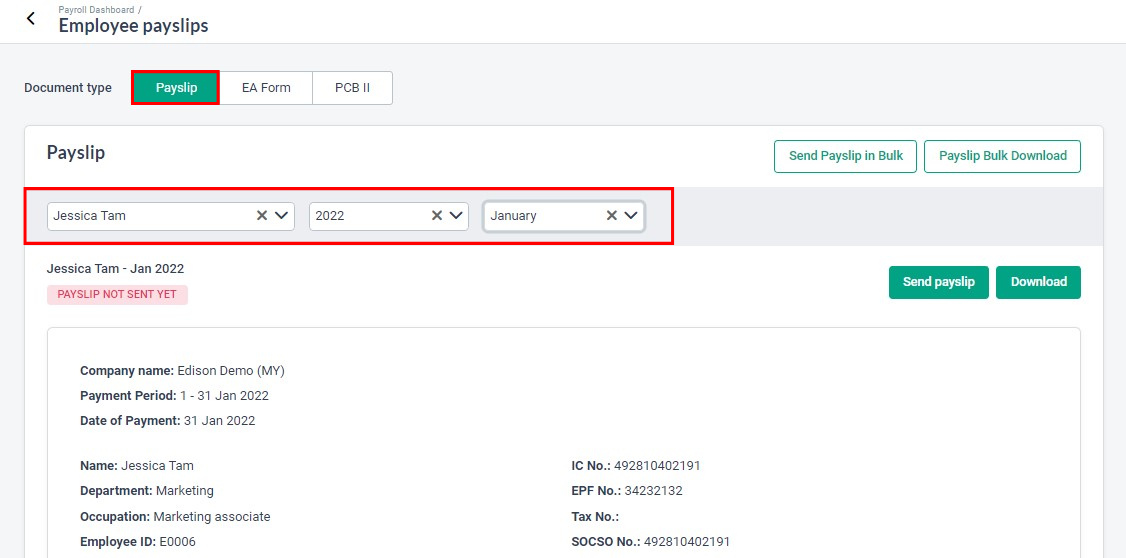Clear the Jessica Tam employee selection
Image resolution: width=1126 pixels, height=558 pixels.
coord(262,215)
